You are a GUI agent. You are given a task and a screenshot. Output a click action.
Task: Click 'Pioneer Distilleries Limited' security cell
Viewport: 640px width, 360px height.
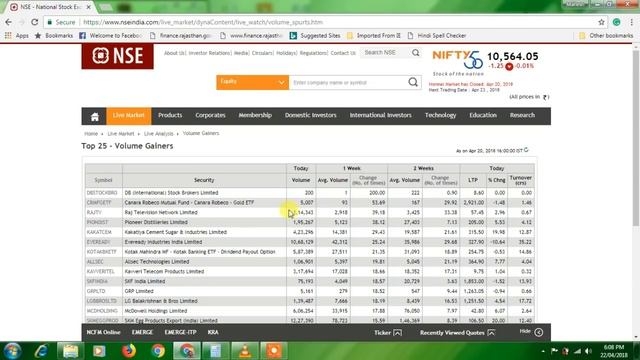coord(204,222)
